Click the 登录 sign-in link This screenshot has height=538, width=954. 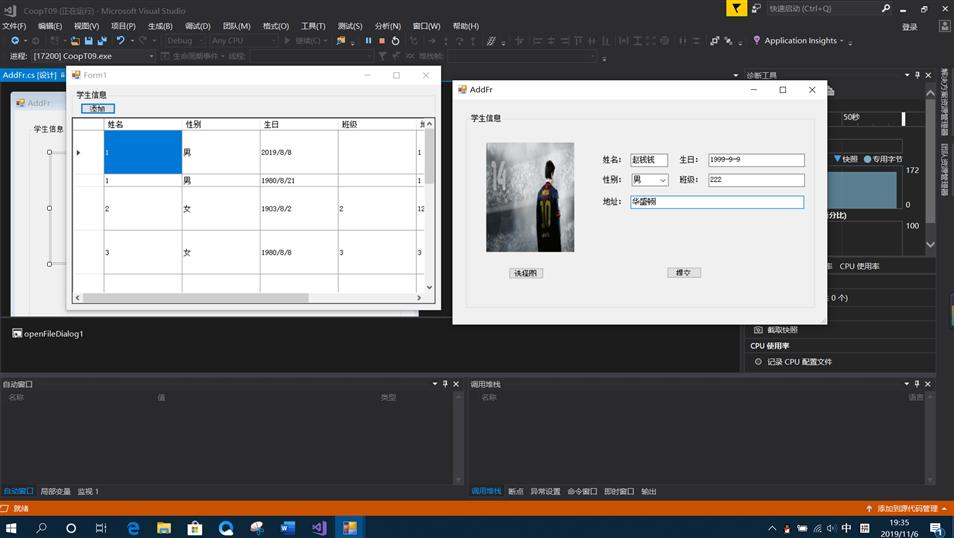point(910,27)
